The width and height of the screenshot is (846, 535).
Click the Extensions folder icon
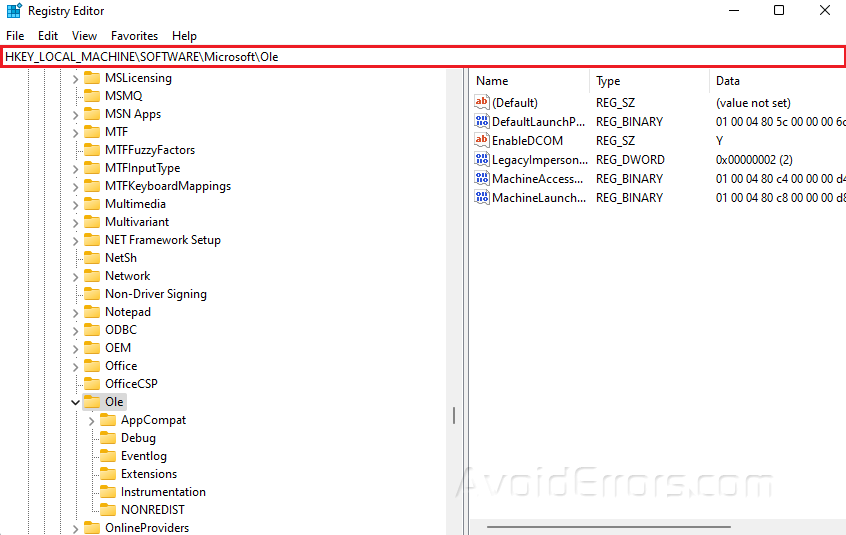(x=108, y=474)
